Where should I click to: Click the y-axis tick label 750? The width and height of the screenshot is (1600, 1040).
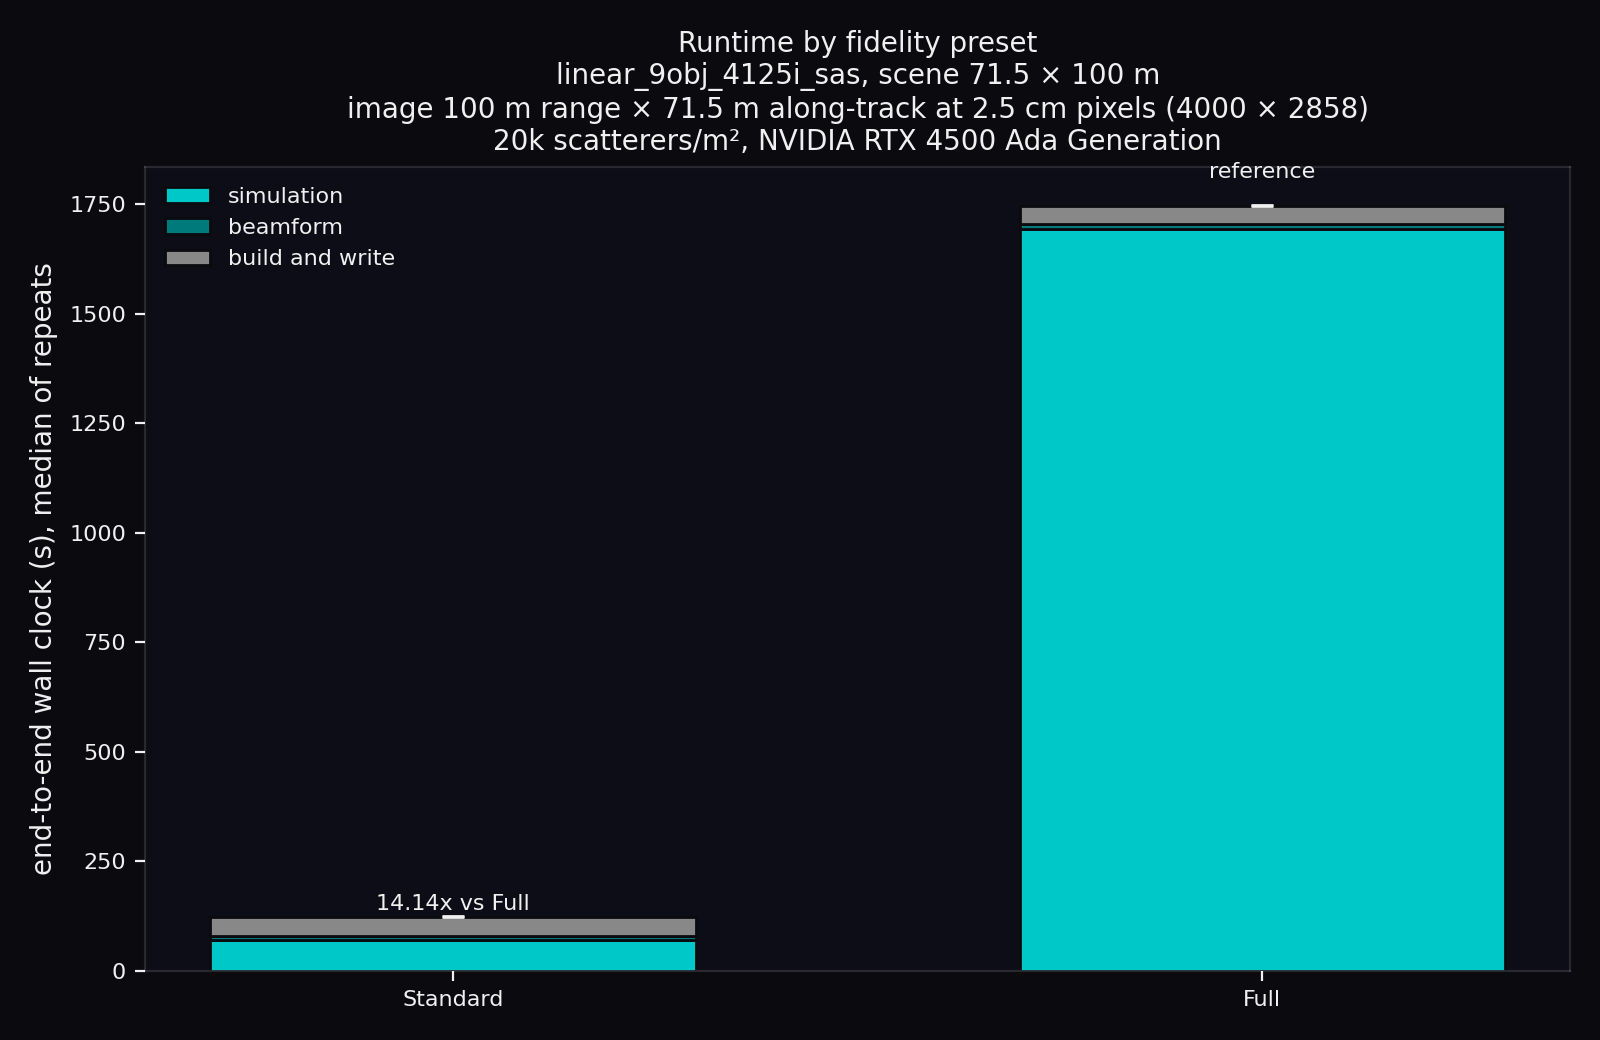[x=105, y=643]
